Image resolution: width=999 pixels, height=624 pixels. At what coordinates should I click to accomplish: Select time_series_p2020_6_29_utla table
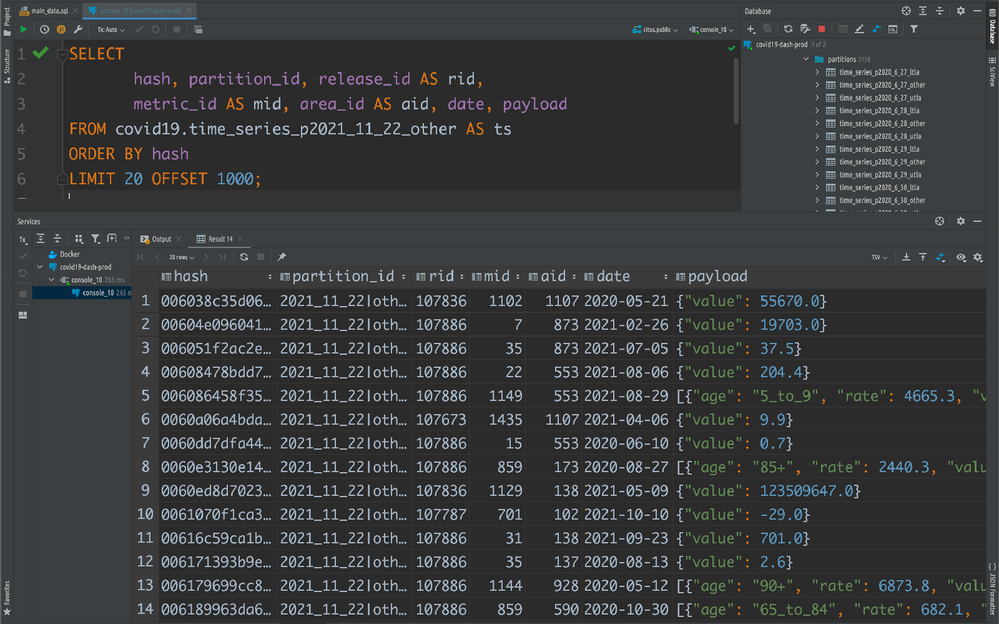click(880, 174)
